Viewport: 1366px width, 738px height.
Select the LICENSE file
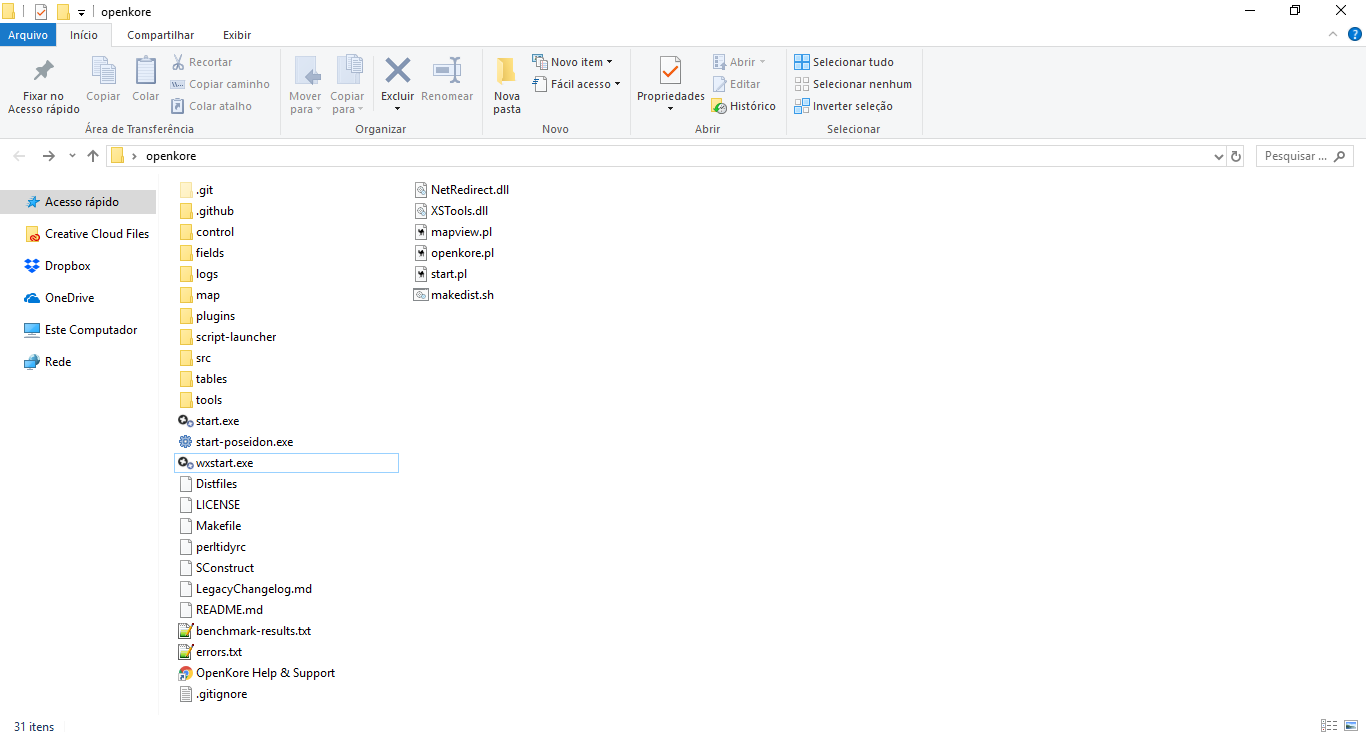pyautogui.click(x=210, y=505)
